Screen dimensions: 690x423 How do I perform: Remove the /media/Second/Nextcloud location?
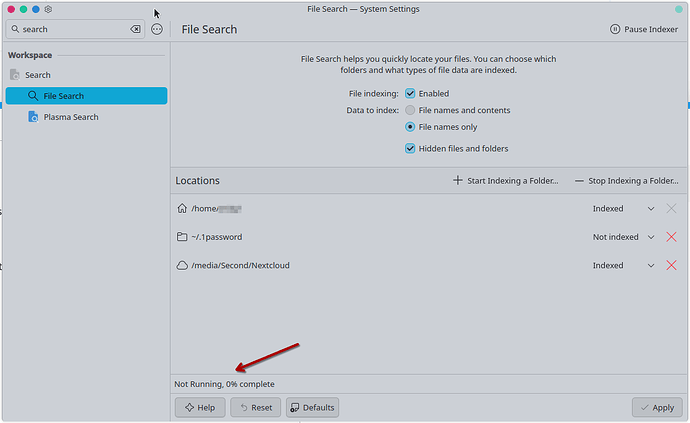point(671,266)
